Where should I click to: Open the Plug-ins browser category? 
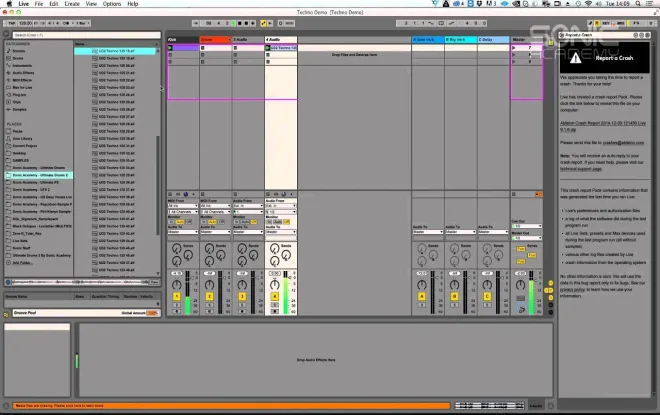pos(19,95)
